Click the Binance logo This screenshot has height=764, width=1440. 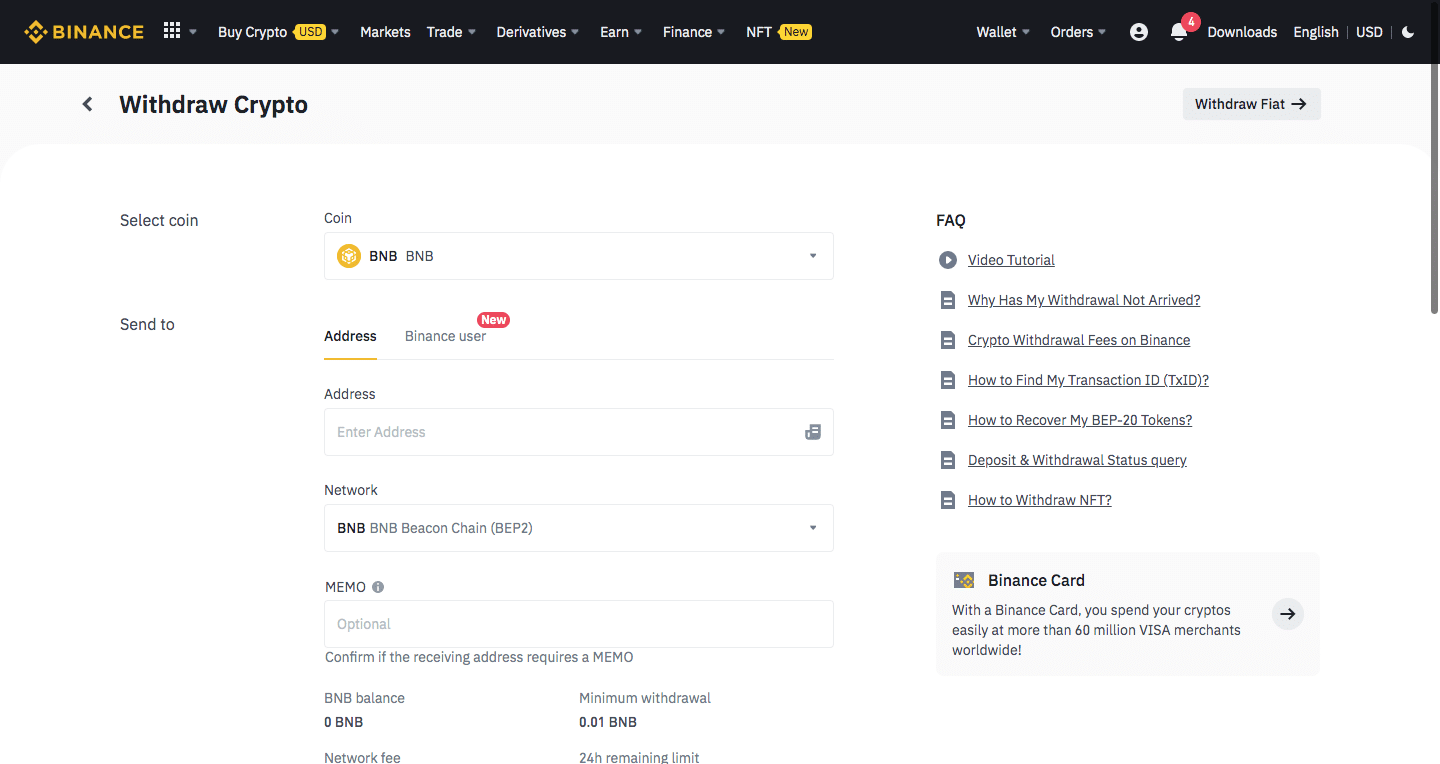[x=84, y=32]
